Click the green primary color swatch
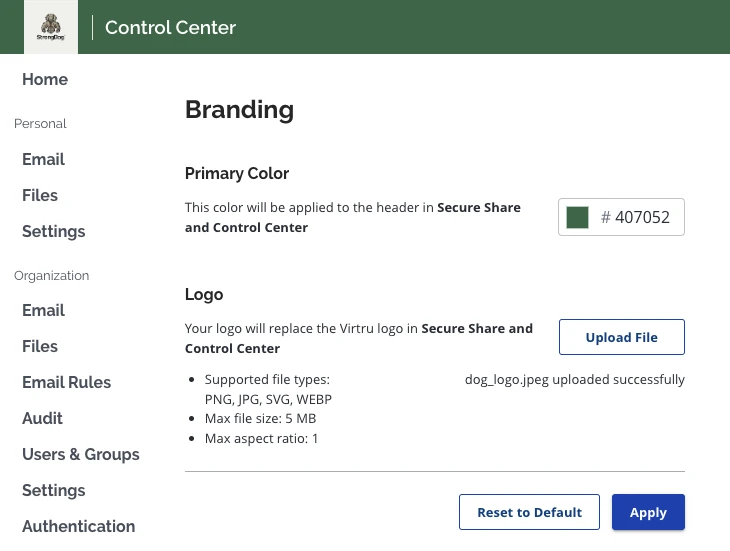The image size is (730, 551). pos(577,218)
